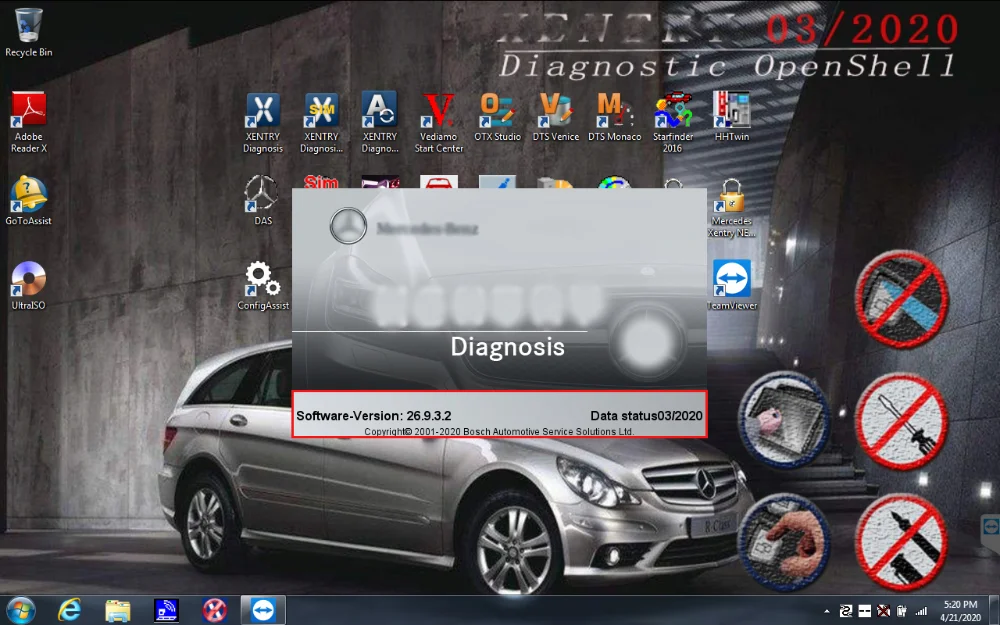The height and width of the screenshot is (625, 1000).
Task: Click the red Sim icon behind the splash
Action: coord(321,182)
